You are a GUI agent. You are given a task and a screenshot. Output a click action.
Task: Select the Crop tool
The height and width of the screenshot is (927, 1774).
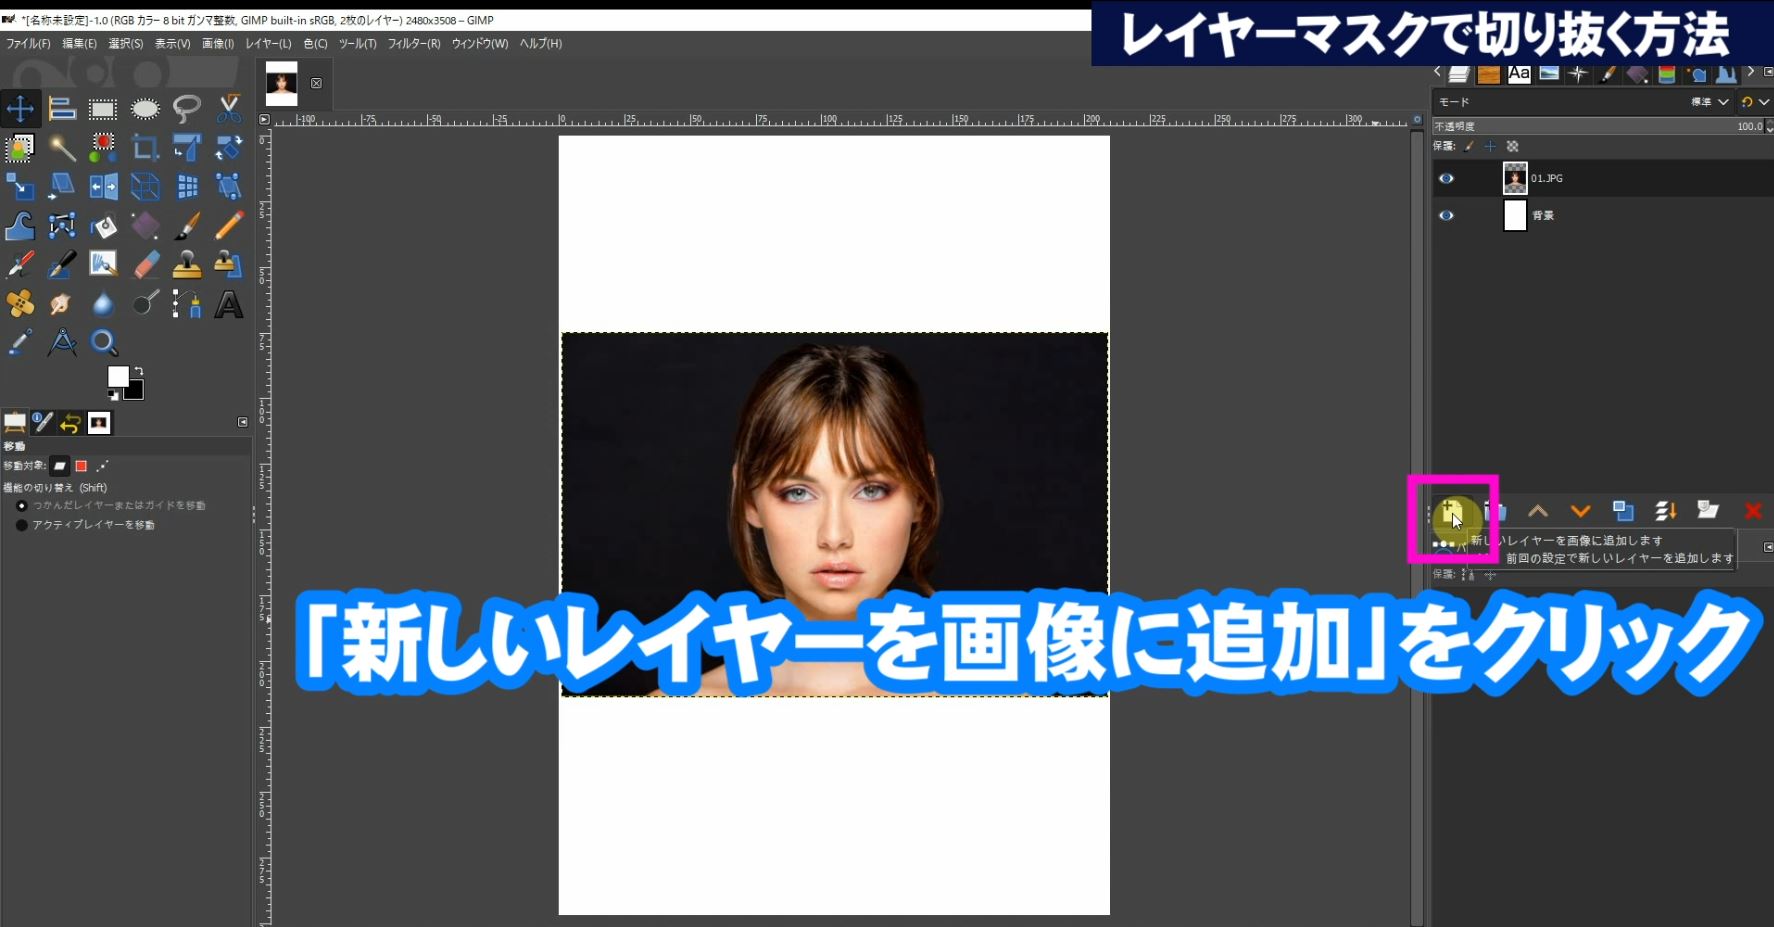[145, 148]
